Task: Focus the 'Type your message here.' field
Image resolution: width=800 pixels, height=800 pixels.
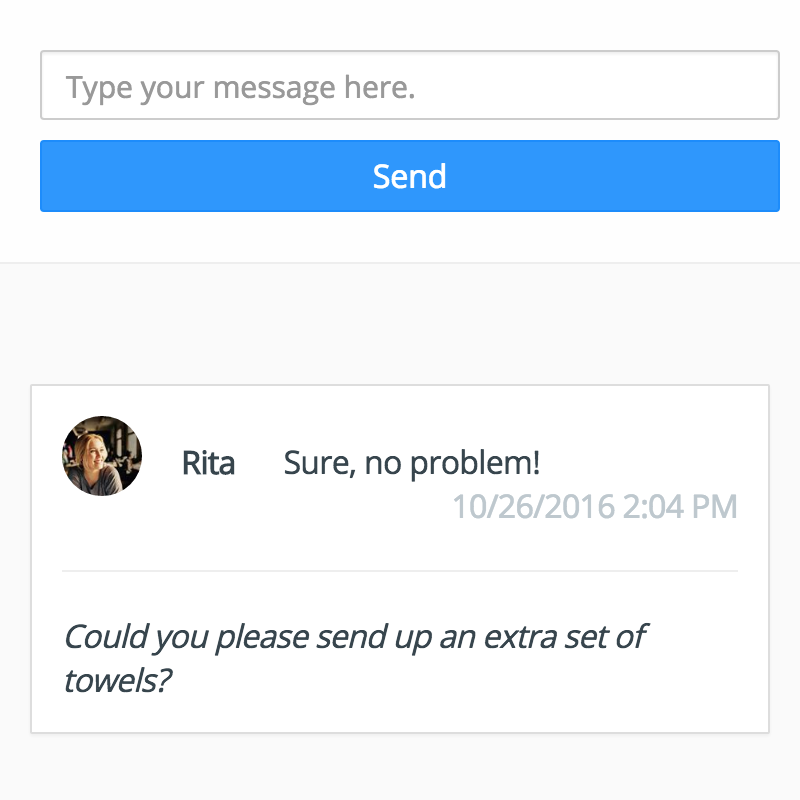Action: click(x=410, y=85)
